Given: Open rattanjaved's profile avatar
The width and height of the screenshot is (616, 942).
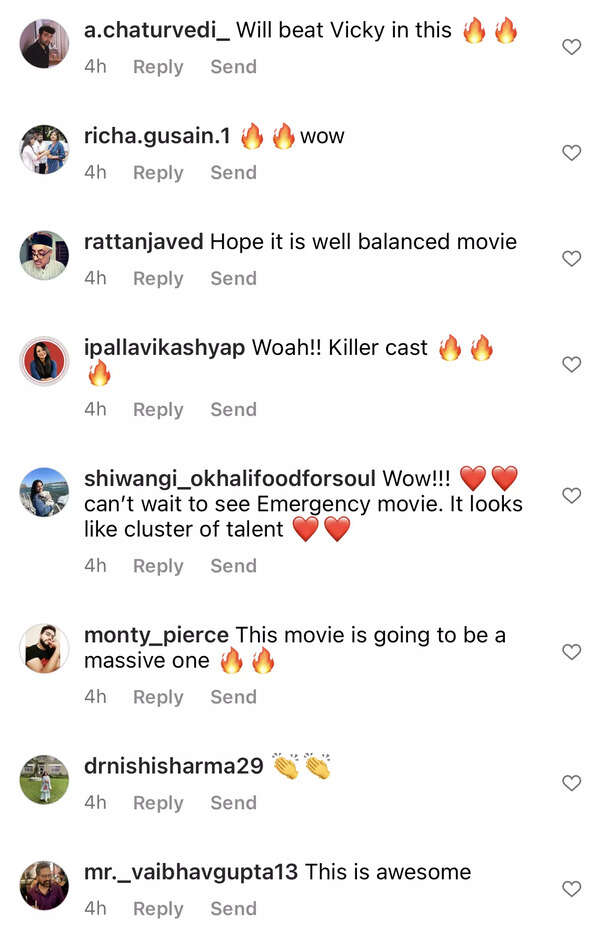Looking at the screenshot, I should (44, 255).
